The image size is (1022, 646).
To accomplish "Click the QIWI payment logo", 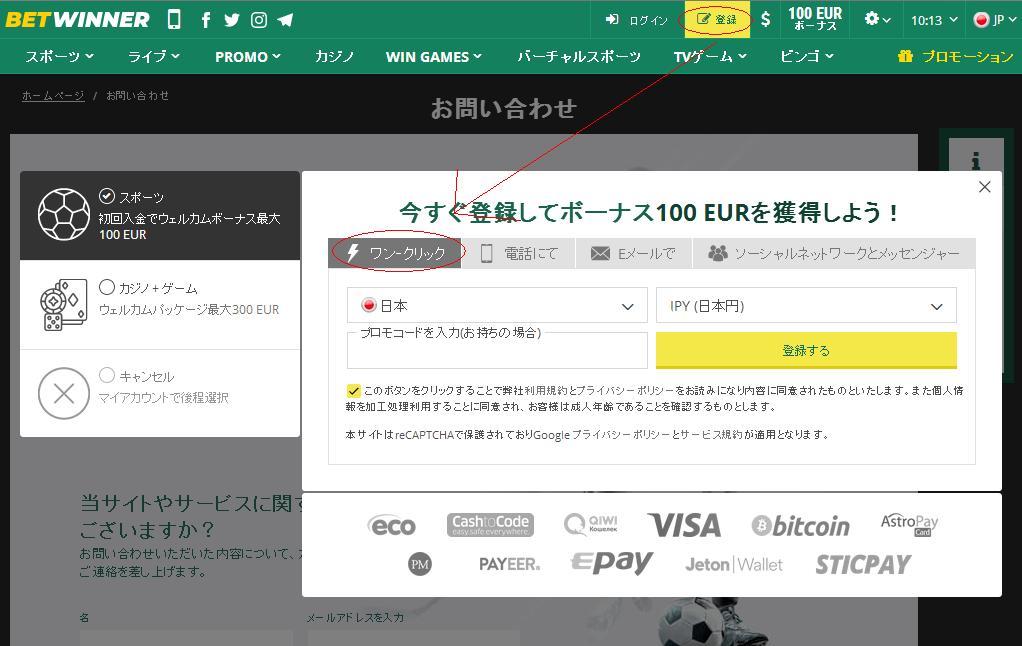I will point(591,524).
